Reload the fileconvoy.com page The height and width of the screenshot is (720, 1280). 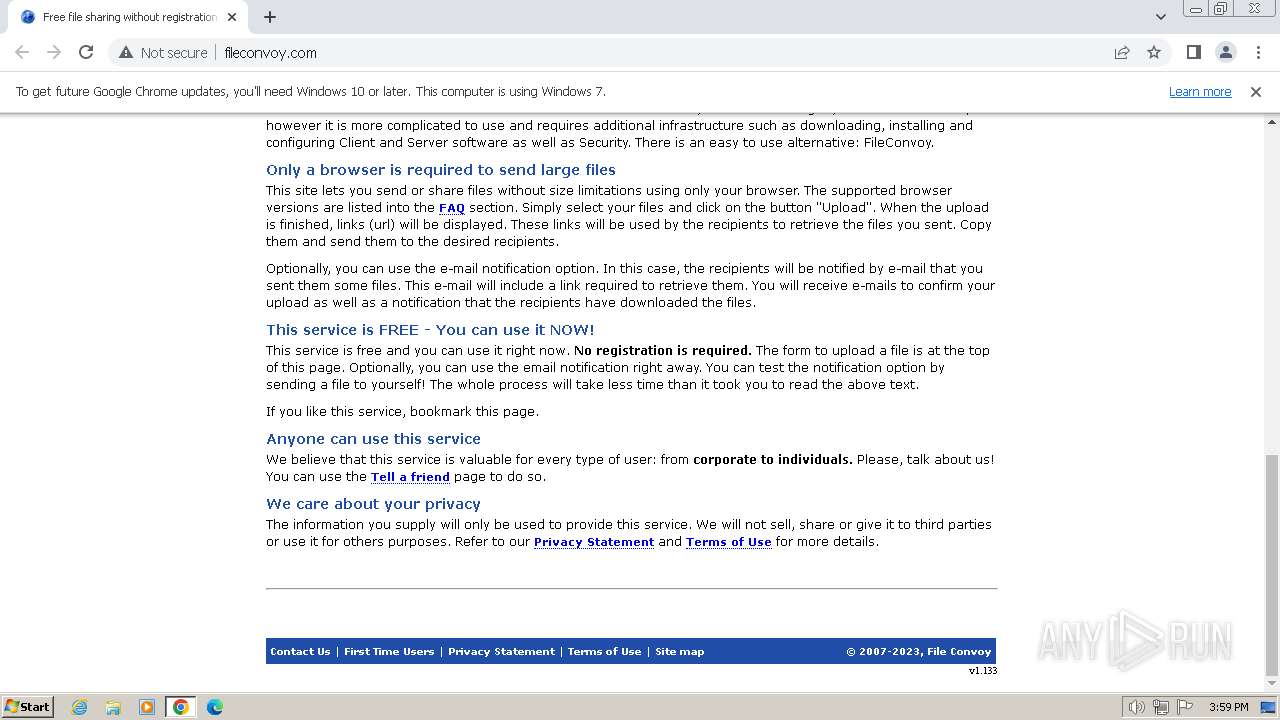tap(86, 52)
